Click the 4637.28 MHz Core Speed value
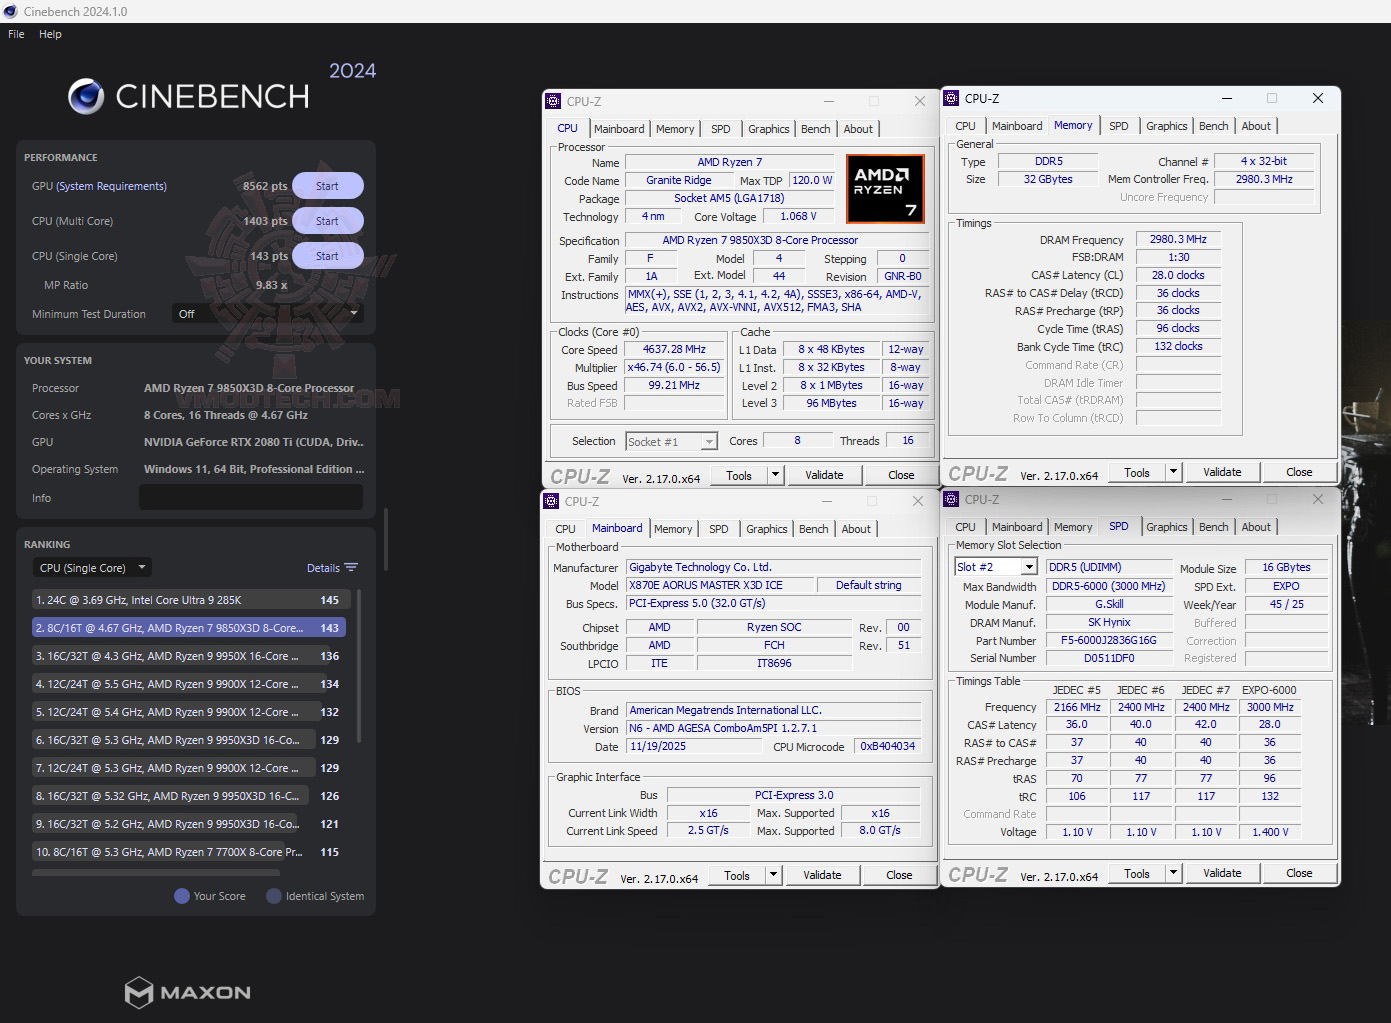This screenshot has width=1391, height=1023. [x=674, y=350]
